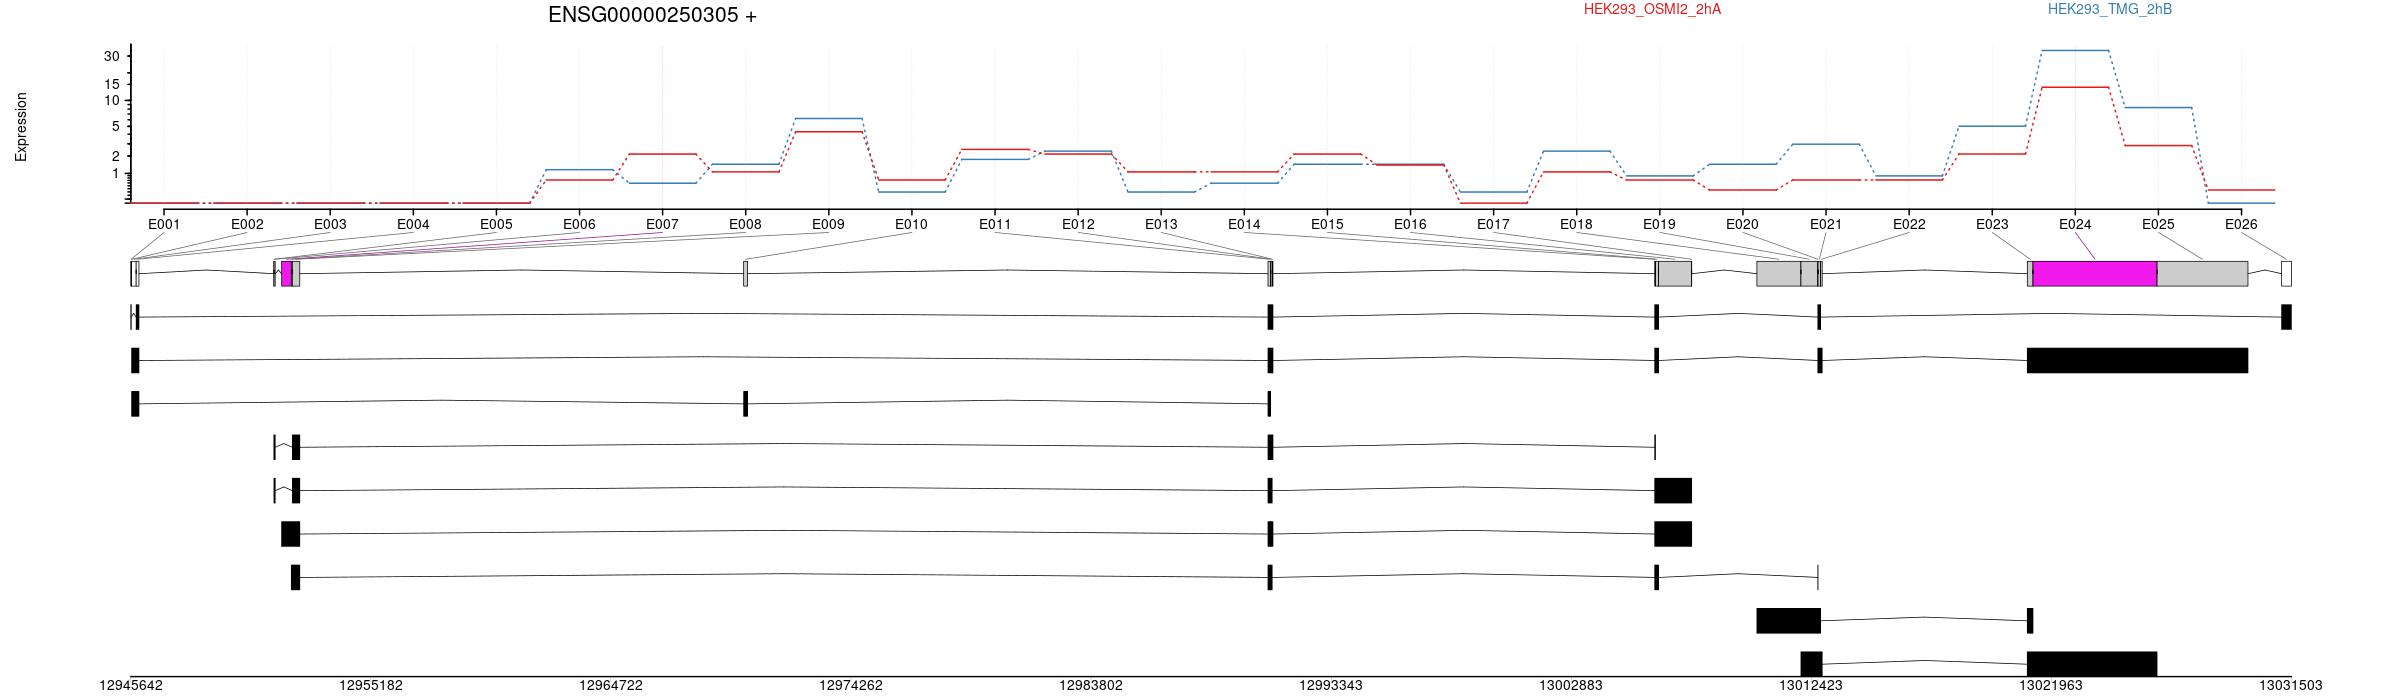Click exon label E026
This screenshot has width=2400, height=700.
pyautogui.click(x=2241, y=224)
